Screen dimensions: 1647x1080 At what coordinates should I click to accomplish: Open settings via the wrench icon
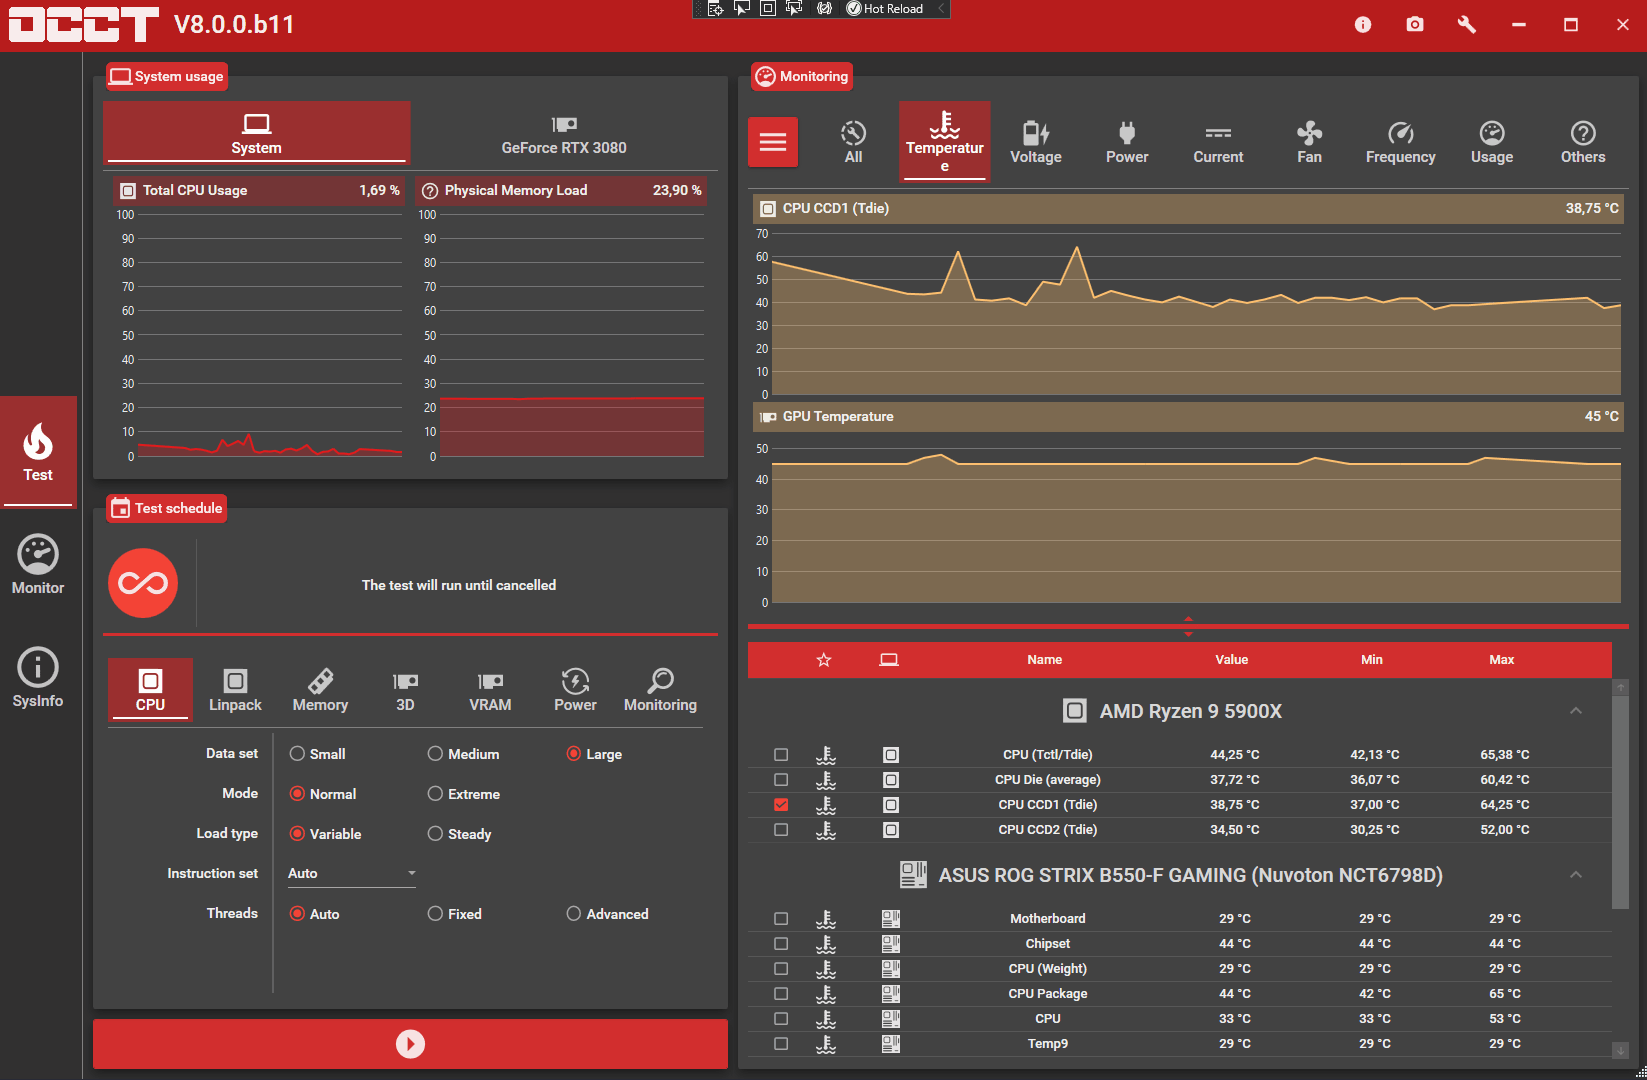click(x=1466, y=24)
